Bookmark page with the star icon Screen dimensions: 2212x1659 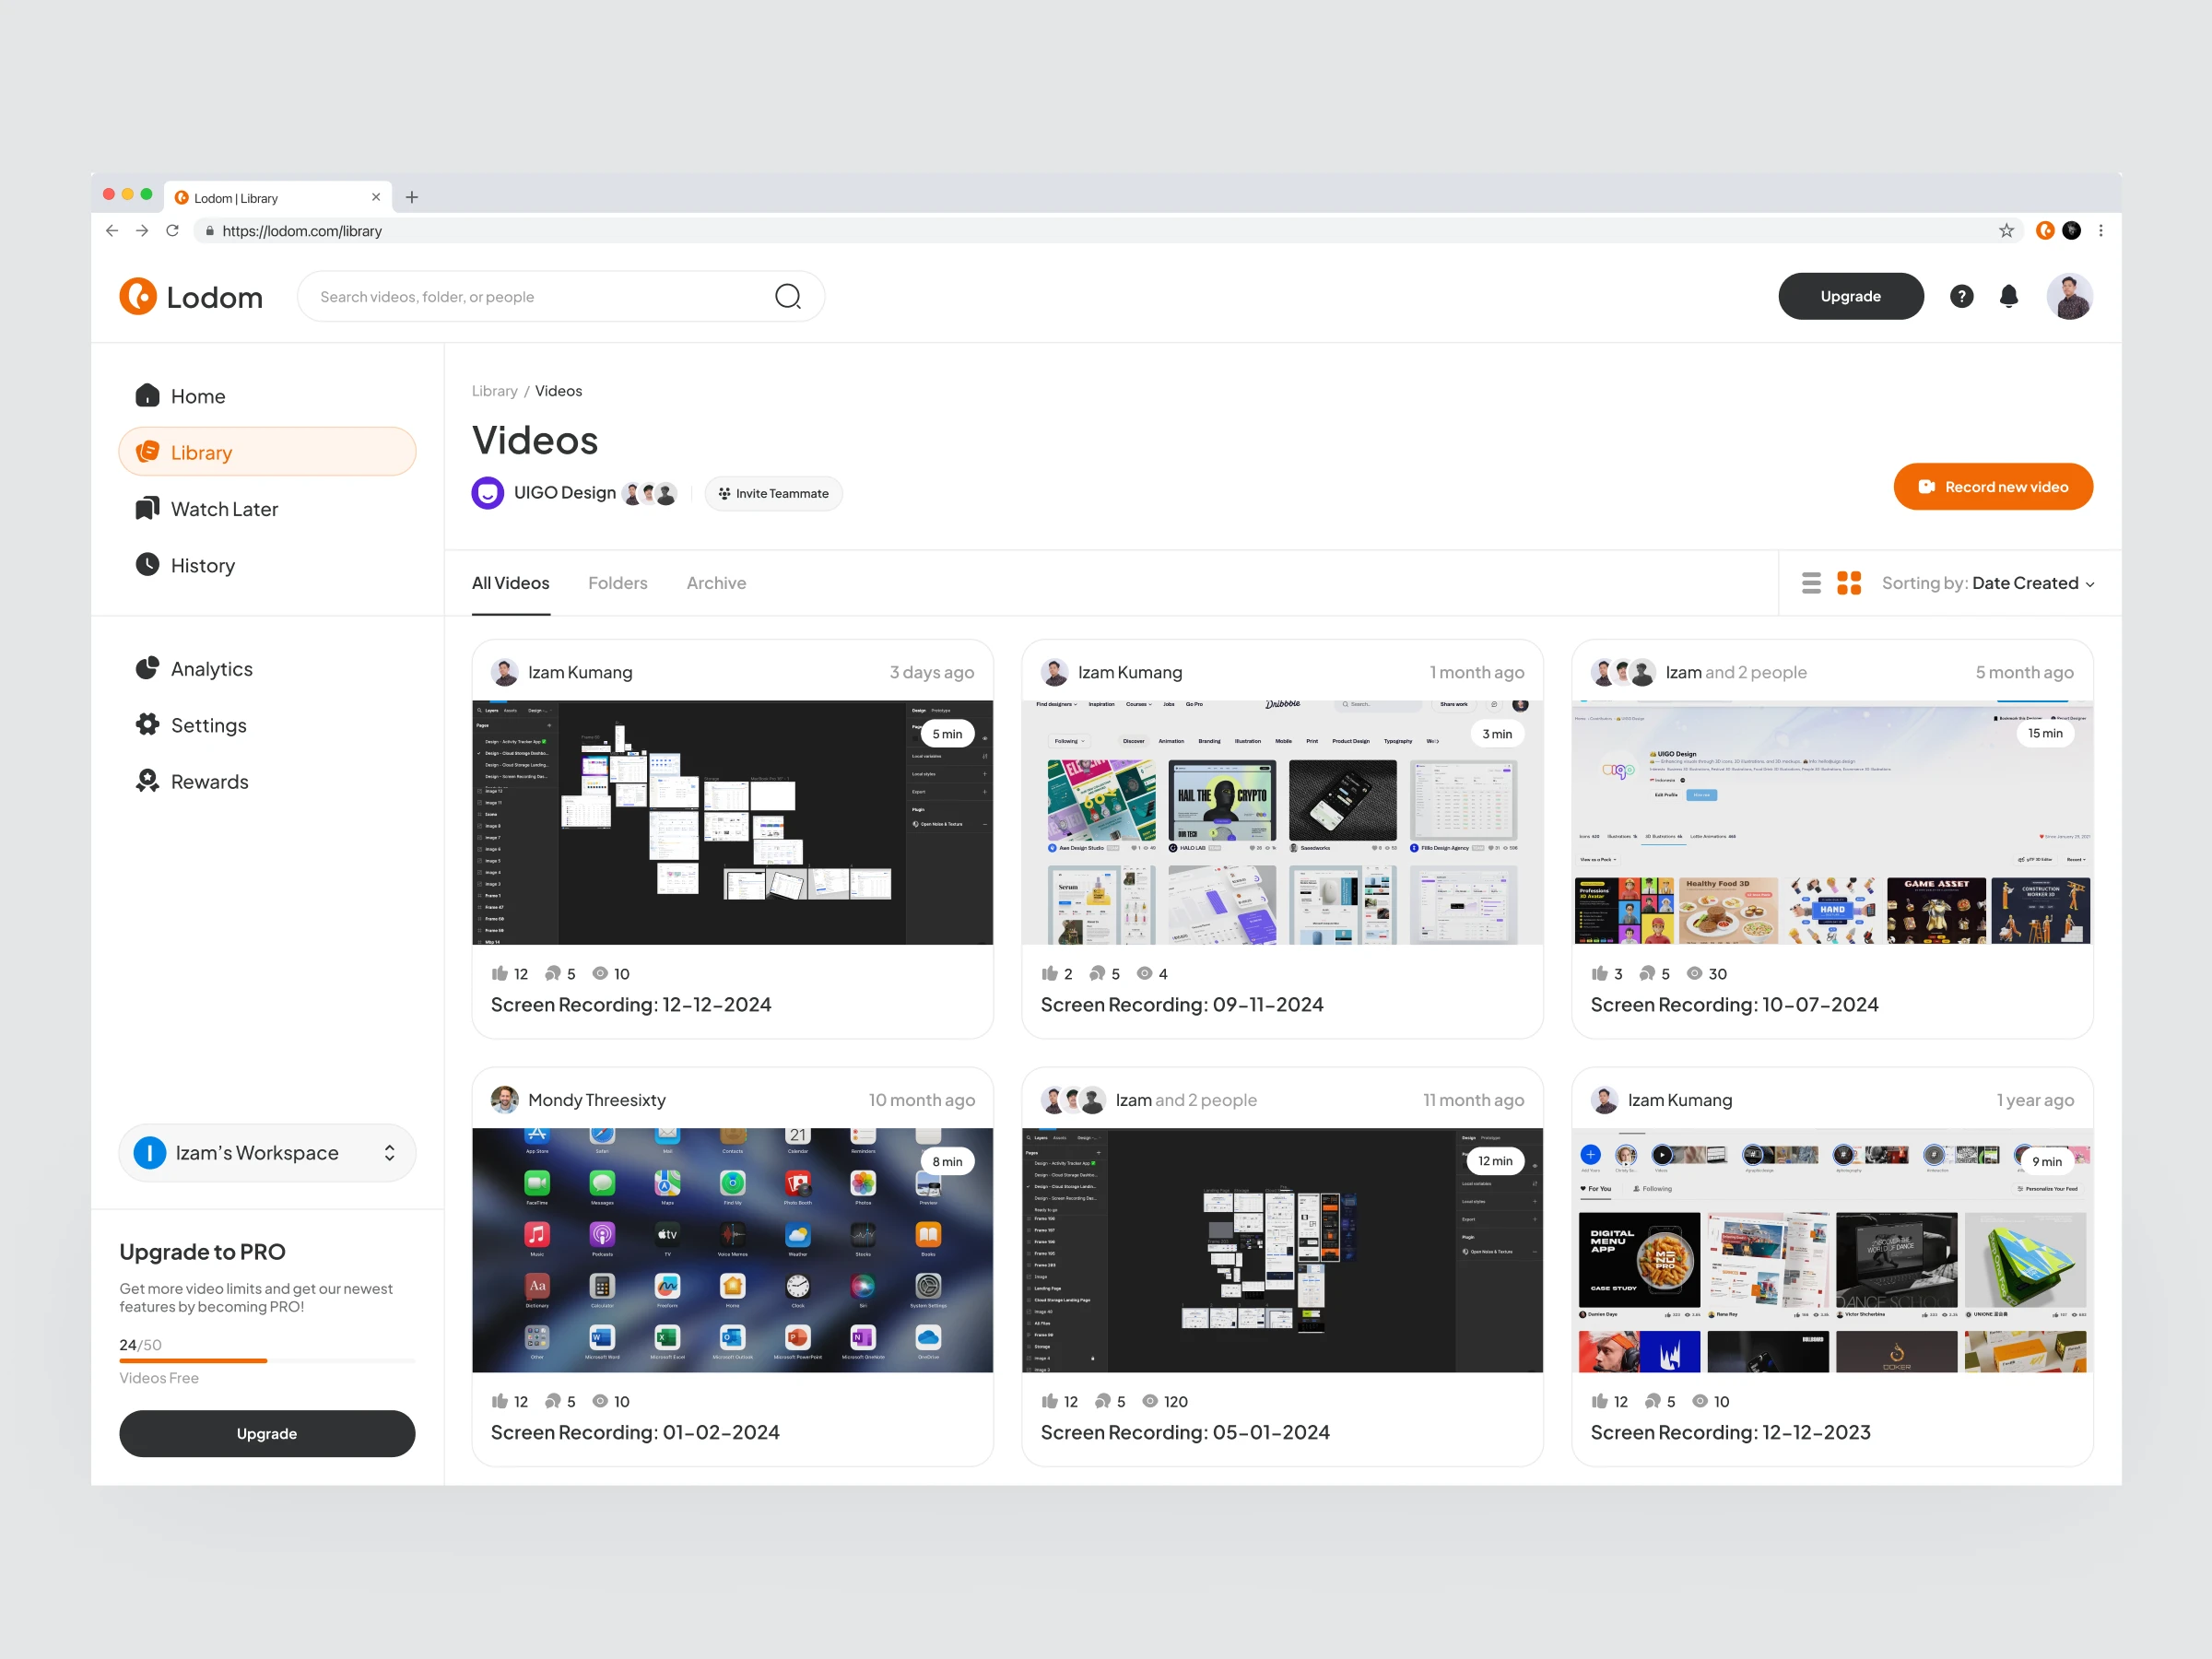pos(2006,231)
